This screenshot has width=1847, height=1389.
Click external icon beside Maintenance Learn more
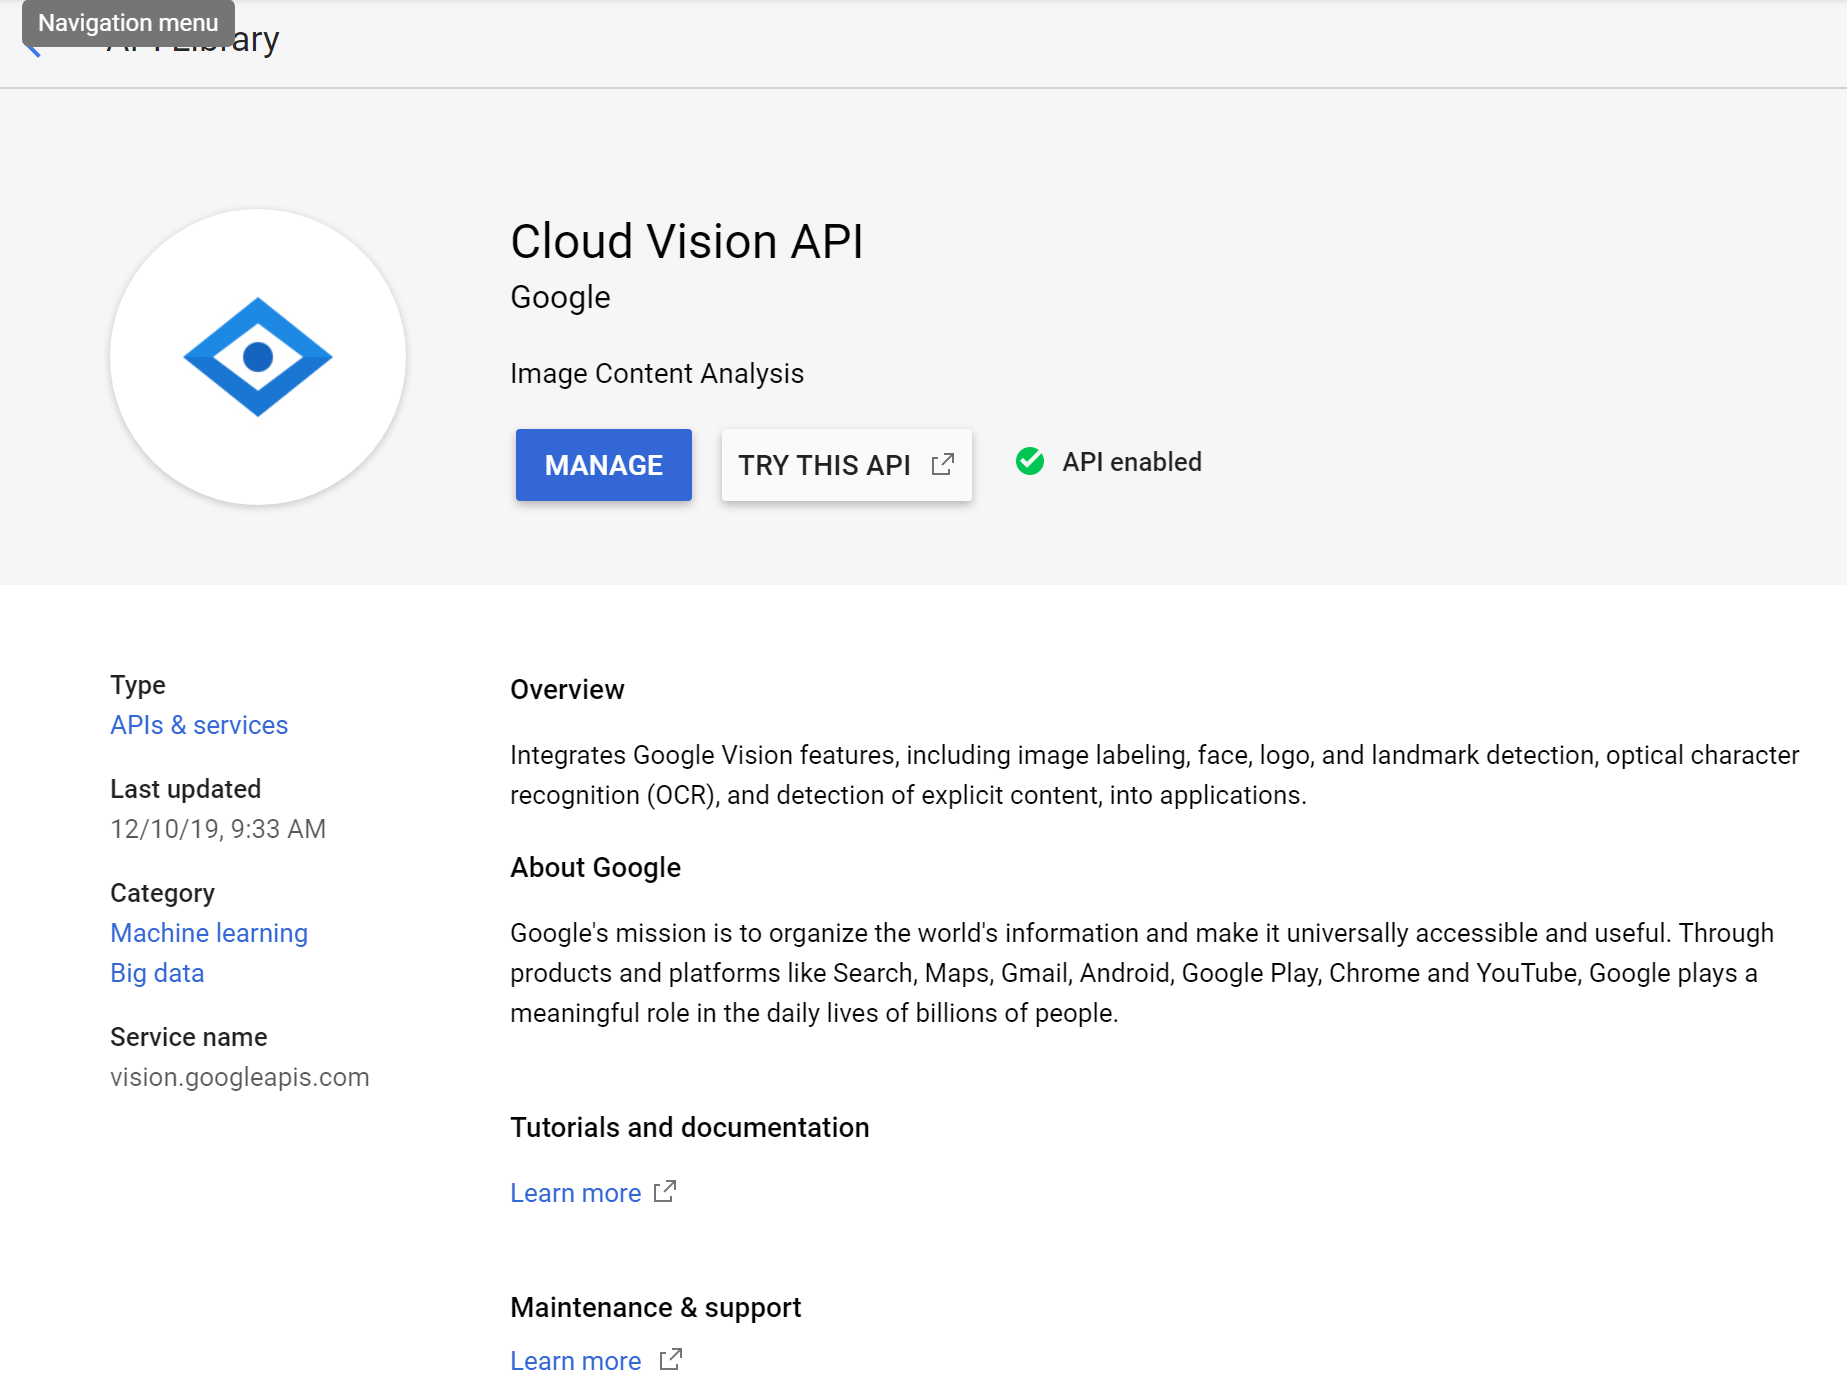coord(671,1359)
